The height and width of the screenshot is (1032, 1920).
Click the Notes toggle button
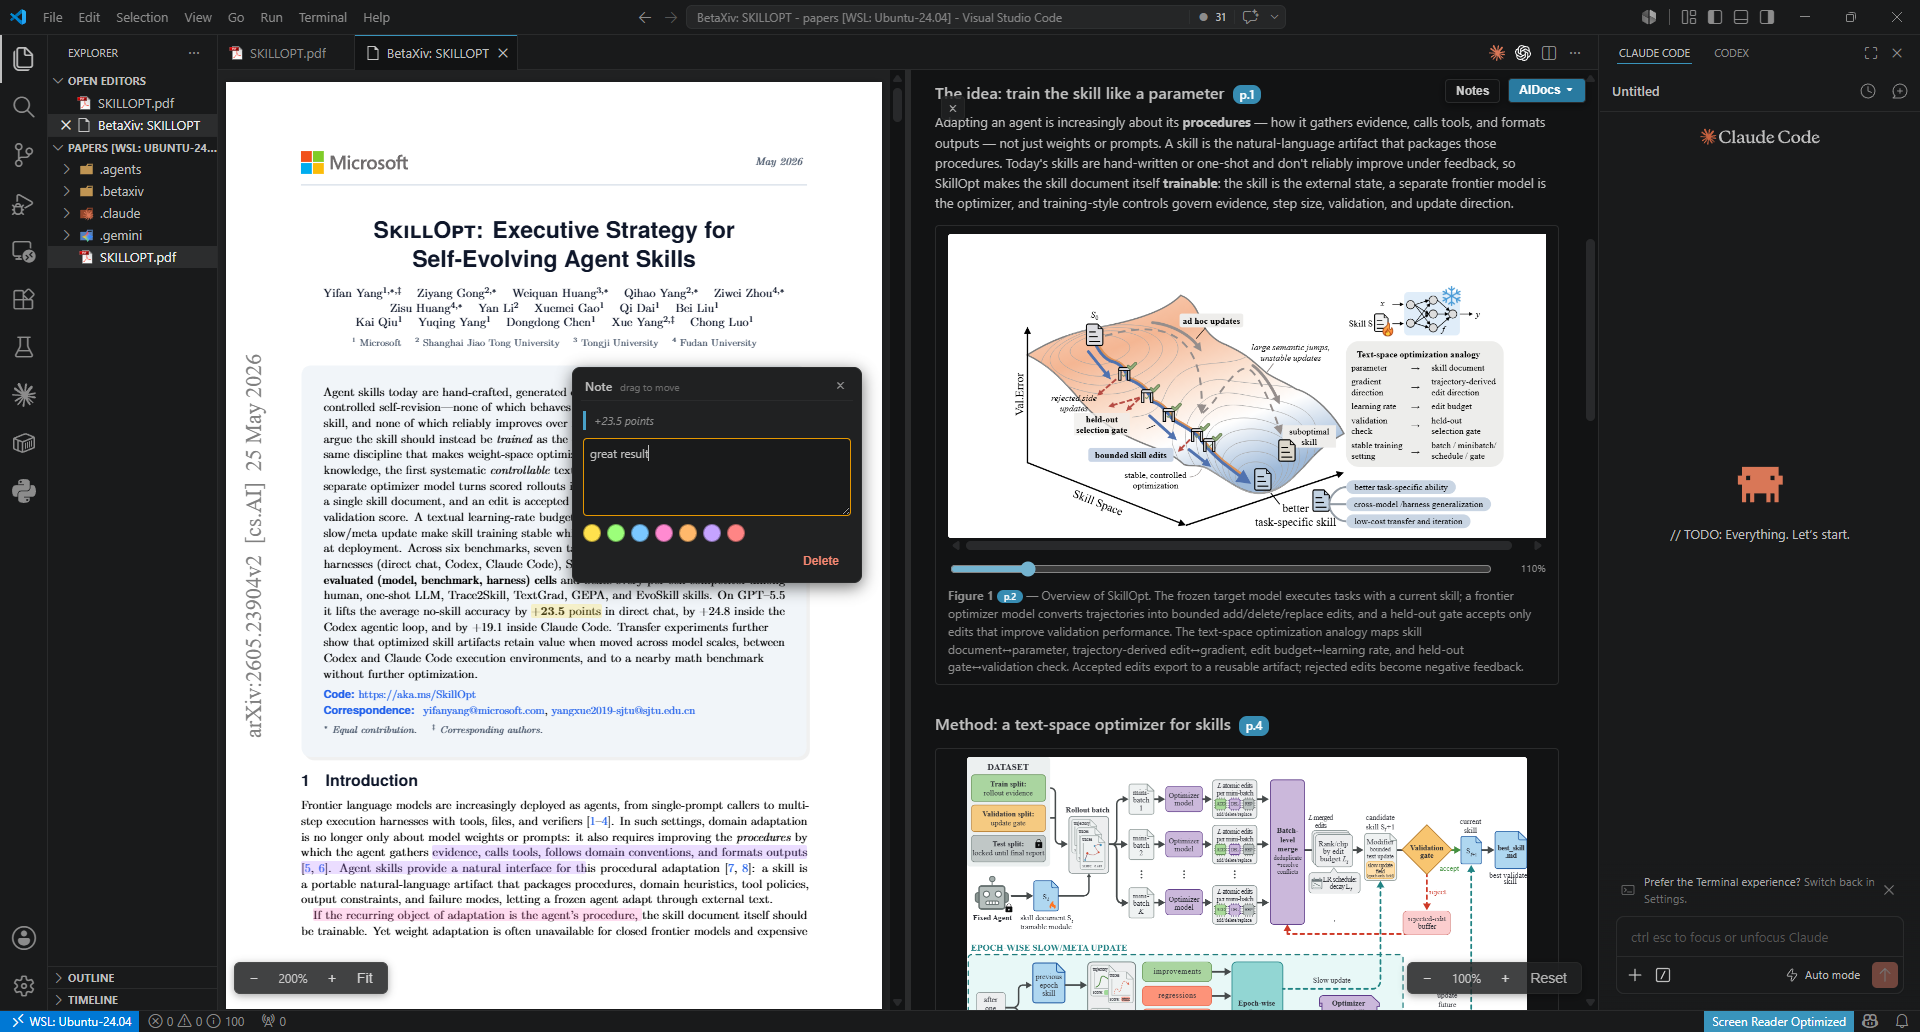point(1472,90)
